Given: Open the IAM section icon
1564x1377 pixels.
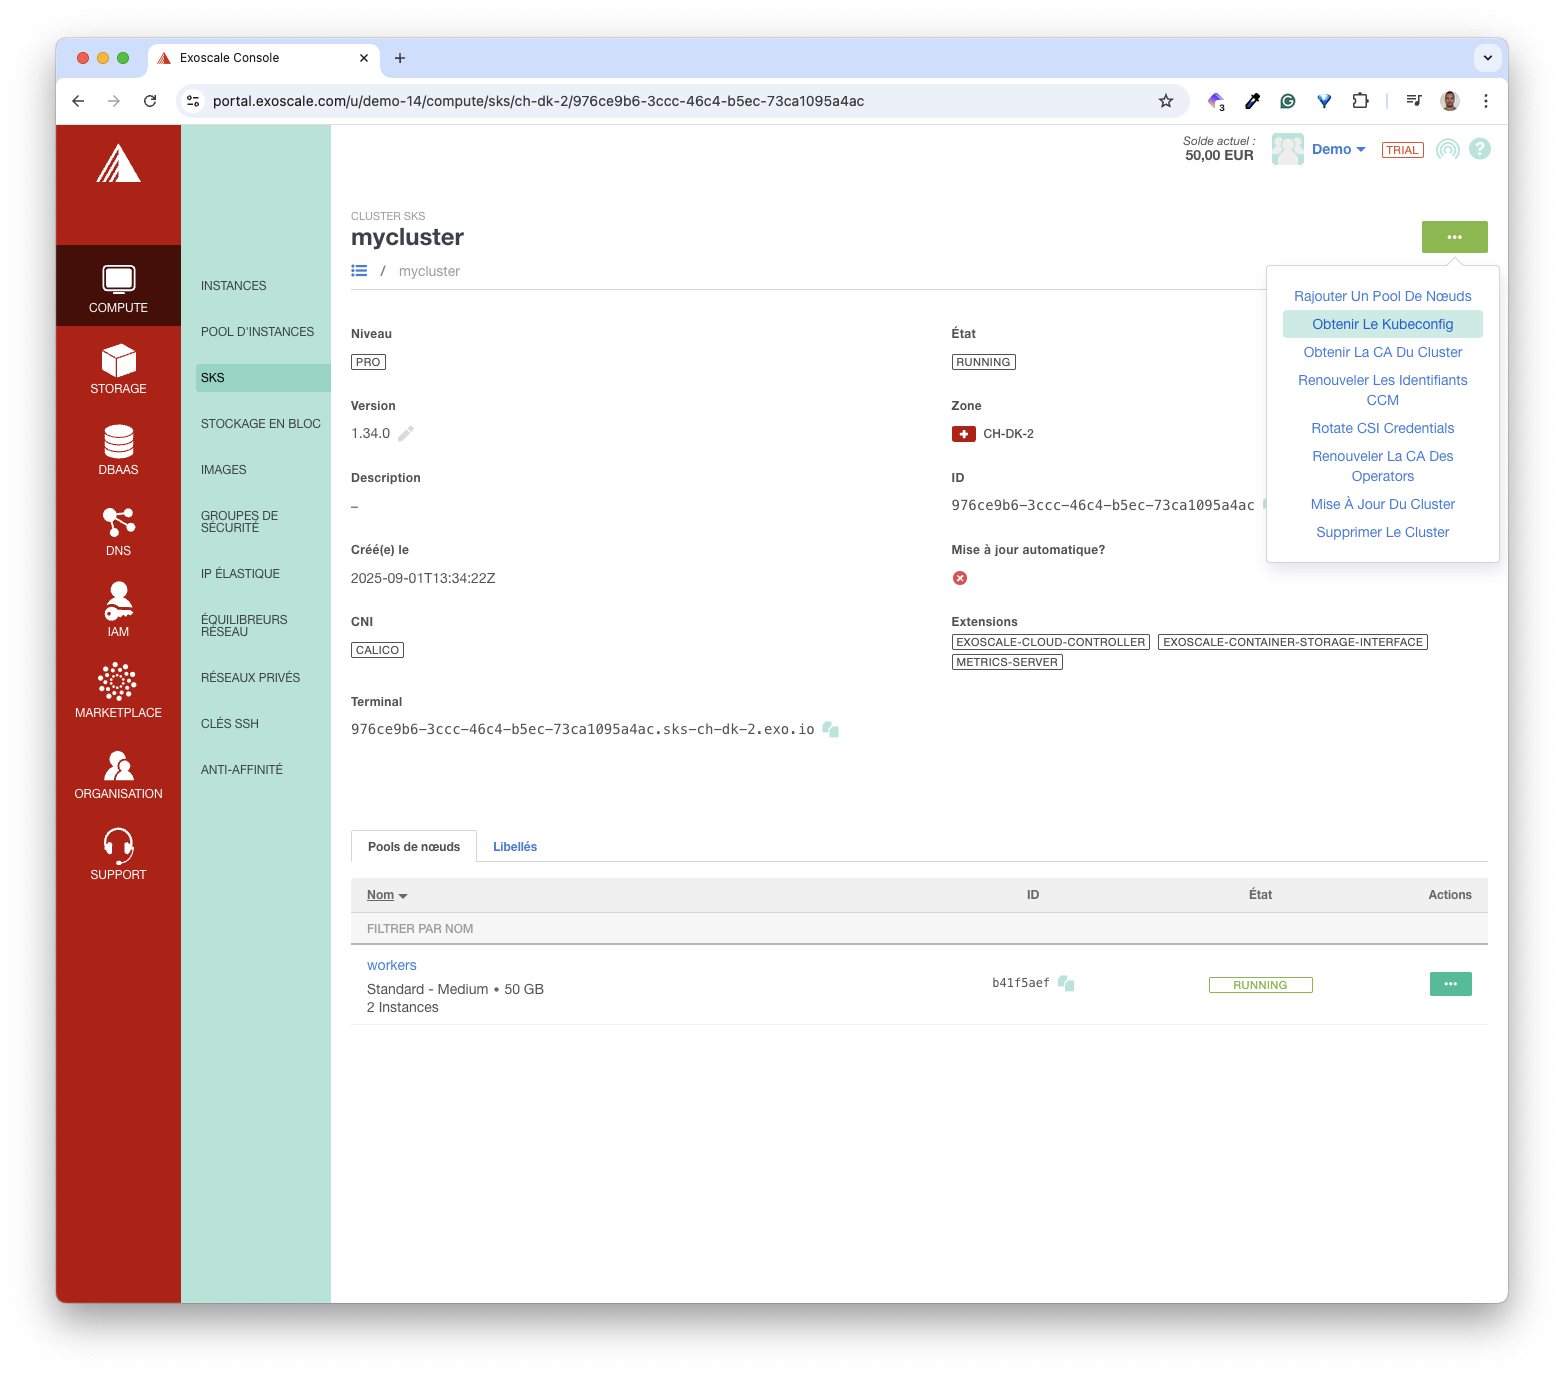Looking at the screenshot, I should coord(118,603).
